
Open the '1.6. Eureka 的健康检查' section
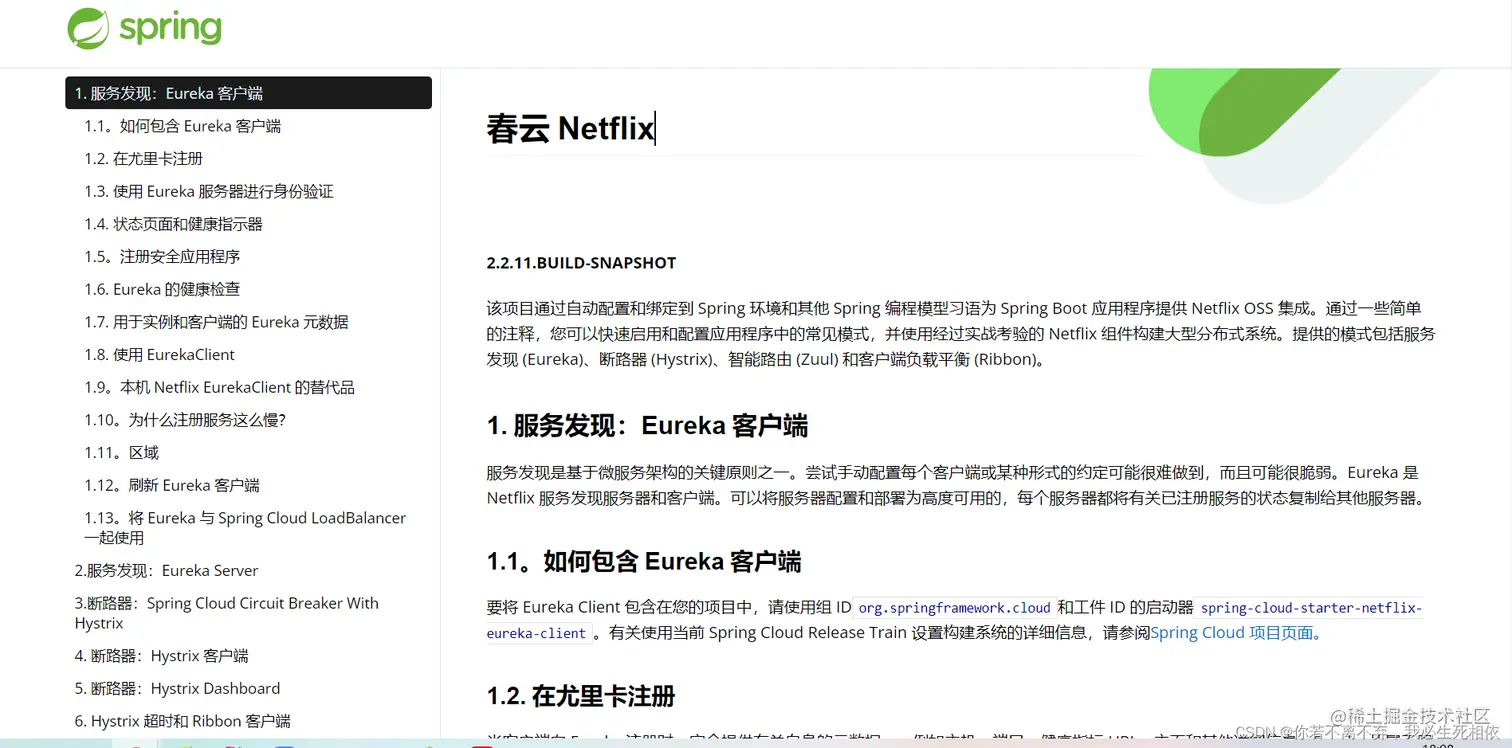tap(160, 289)
